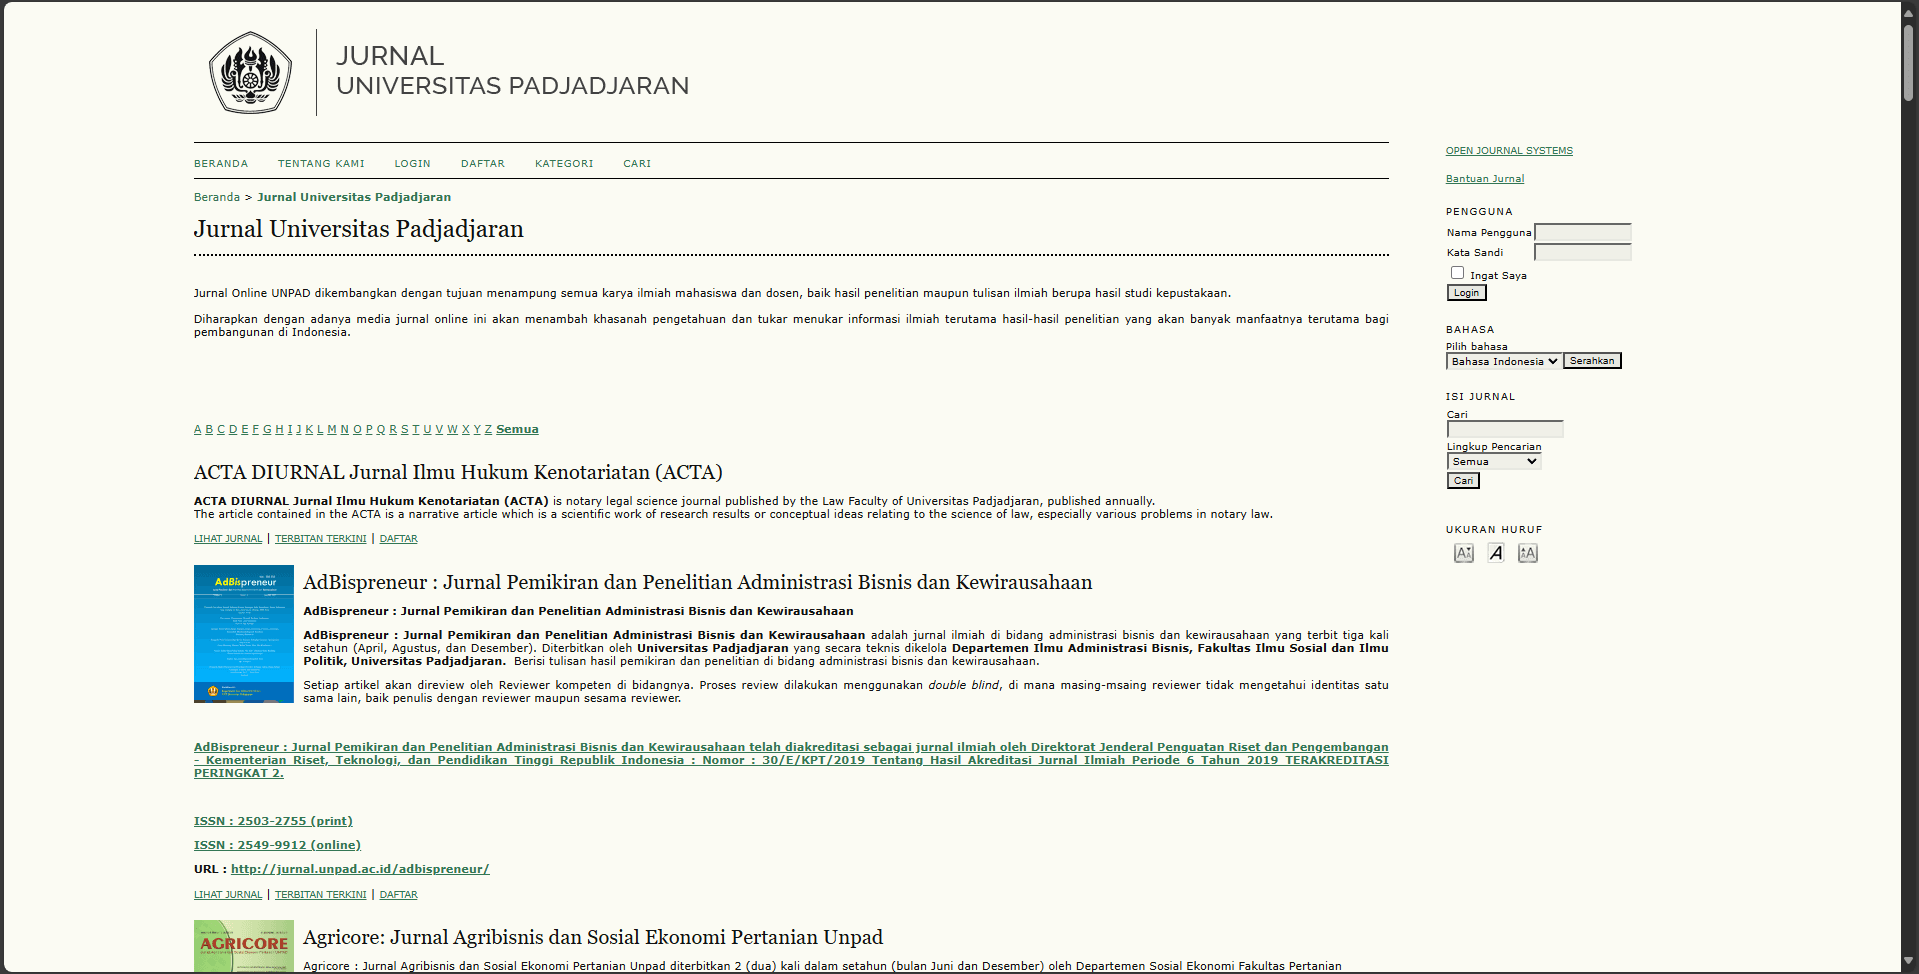Open the CARI menu item
The height and width of the screenshot is (974, 1919).
point(637,163)
